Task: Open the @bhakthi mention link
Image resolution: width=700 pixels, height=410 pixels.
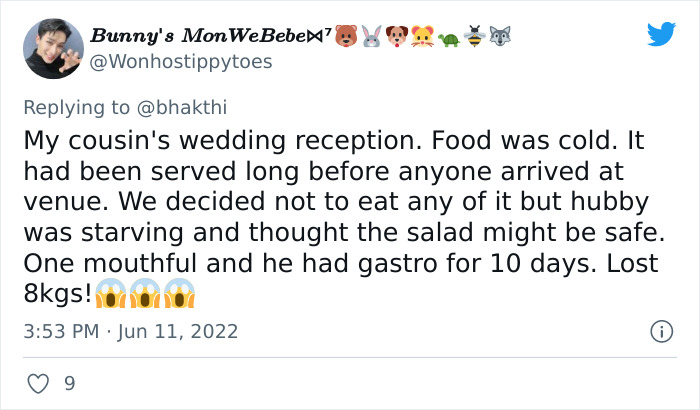Action: [182, 108]
